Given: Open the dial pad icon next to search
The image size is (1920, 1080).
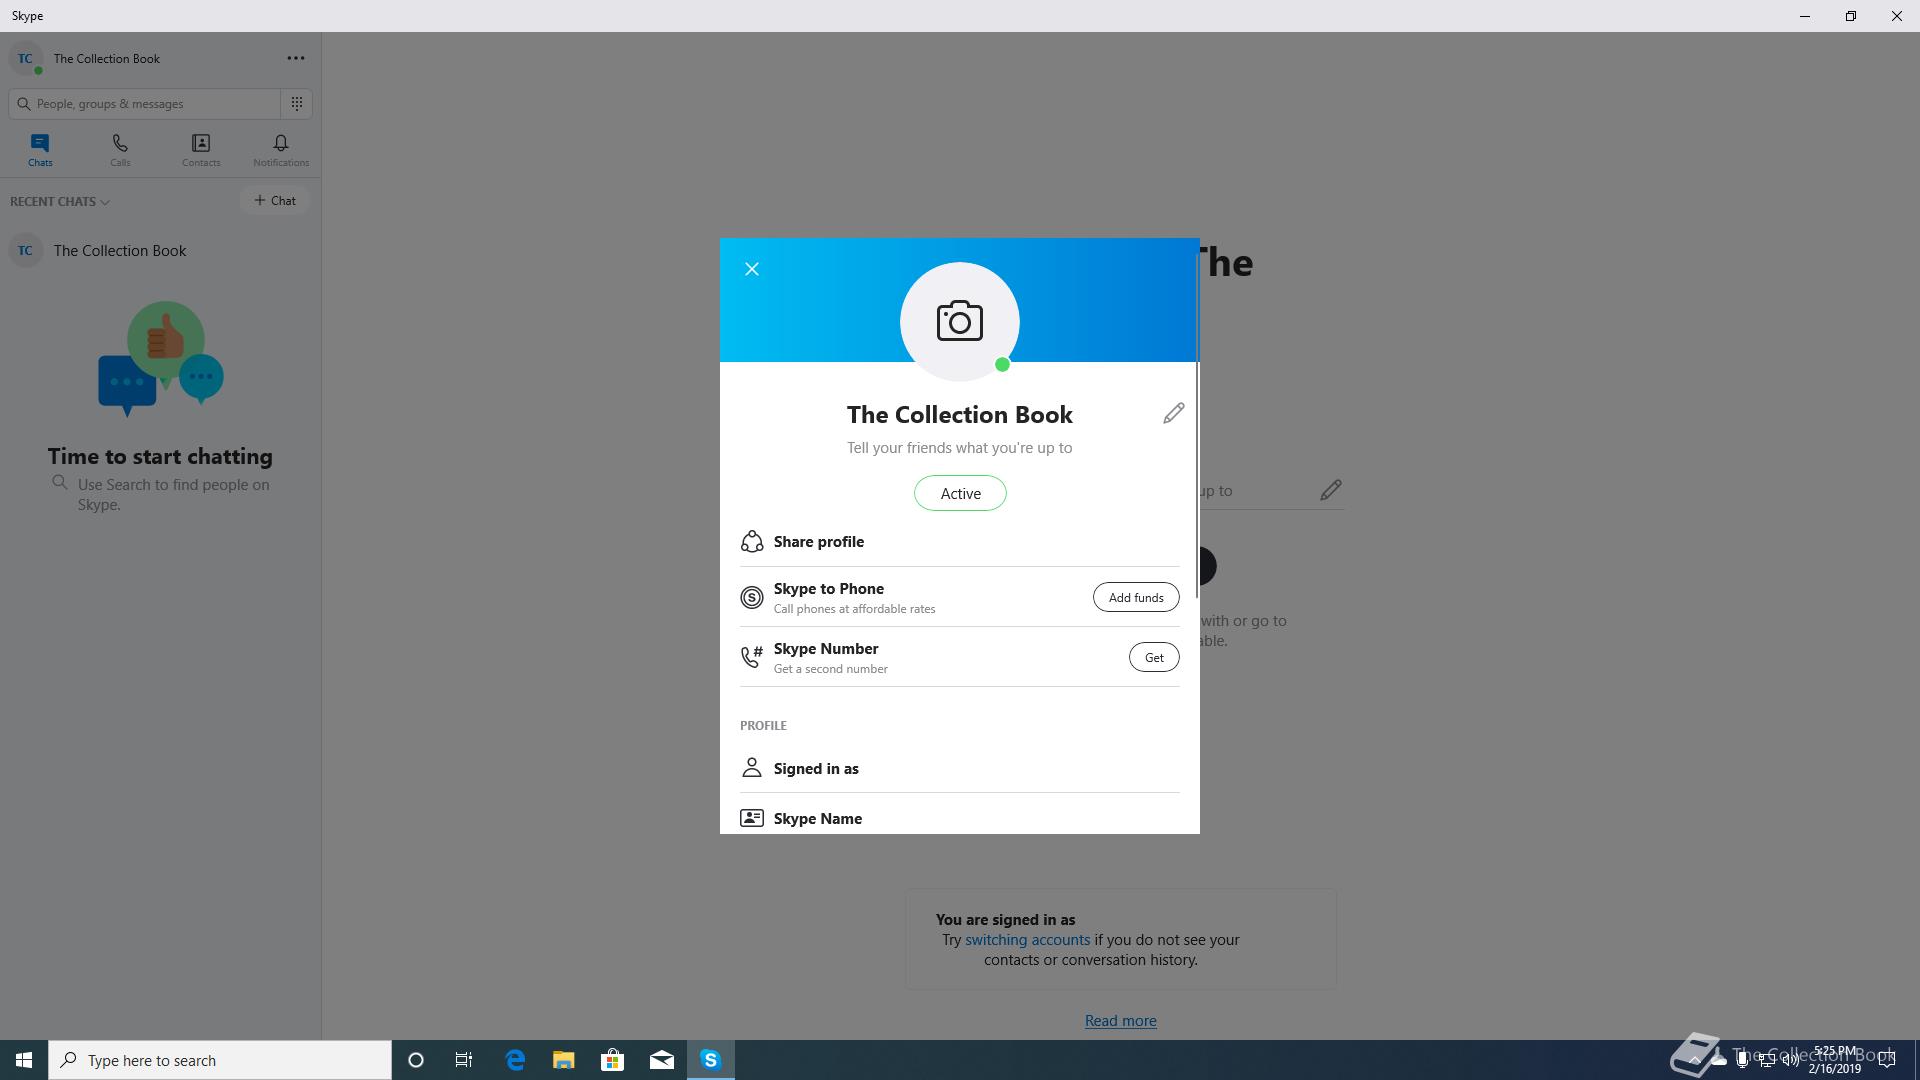Looking at the screenshot, I should [x=297, y=103].
